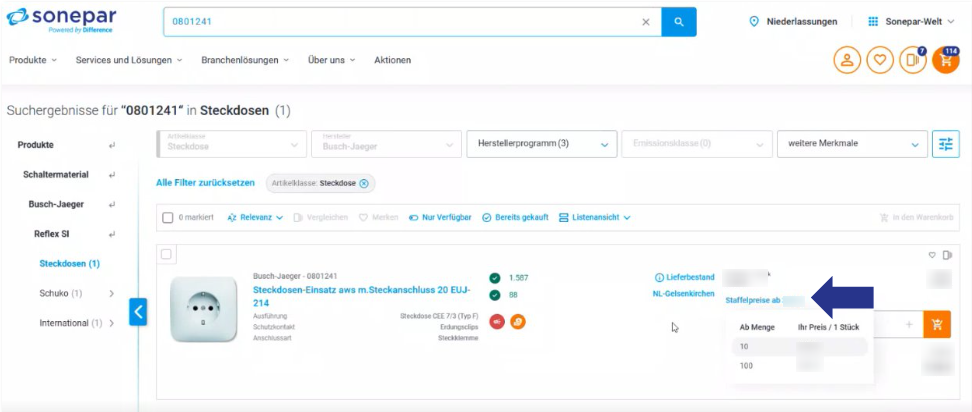Click the orange product badge icon
The height and width of the screenshot is (412, 972).
coord(518,322)
